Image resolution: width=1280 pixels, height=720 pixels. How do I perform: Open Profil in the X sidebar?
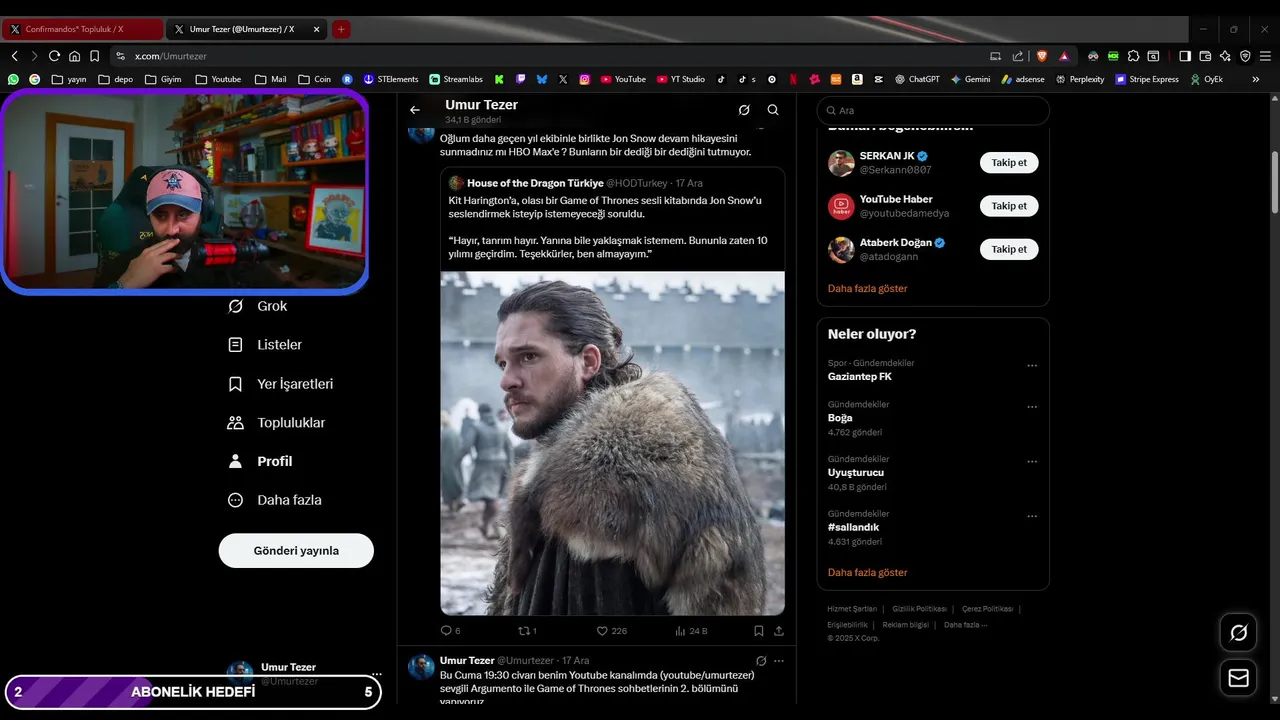pos(260,461)
